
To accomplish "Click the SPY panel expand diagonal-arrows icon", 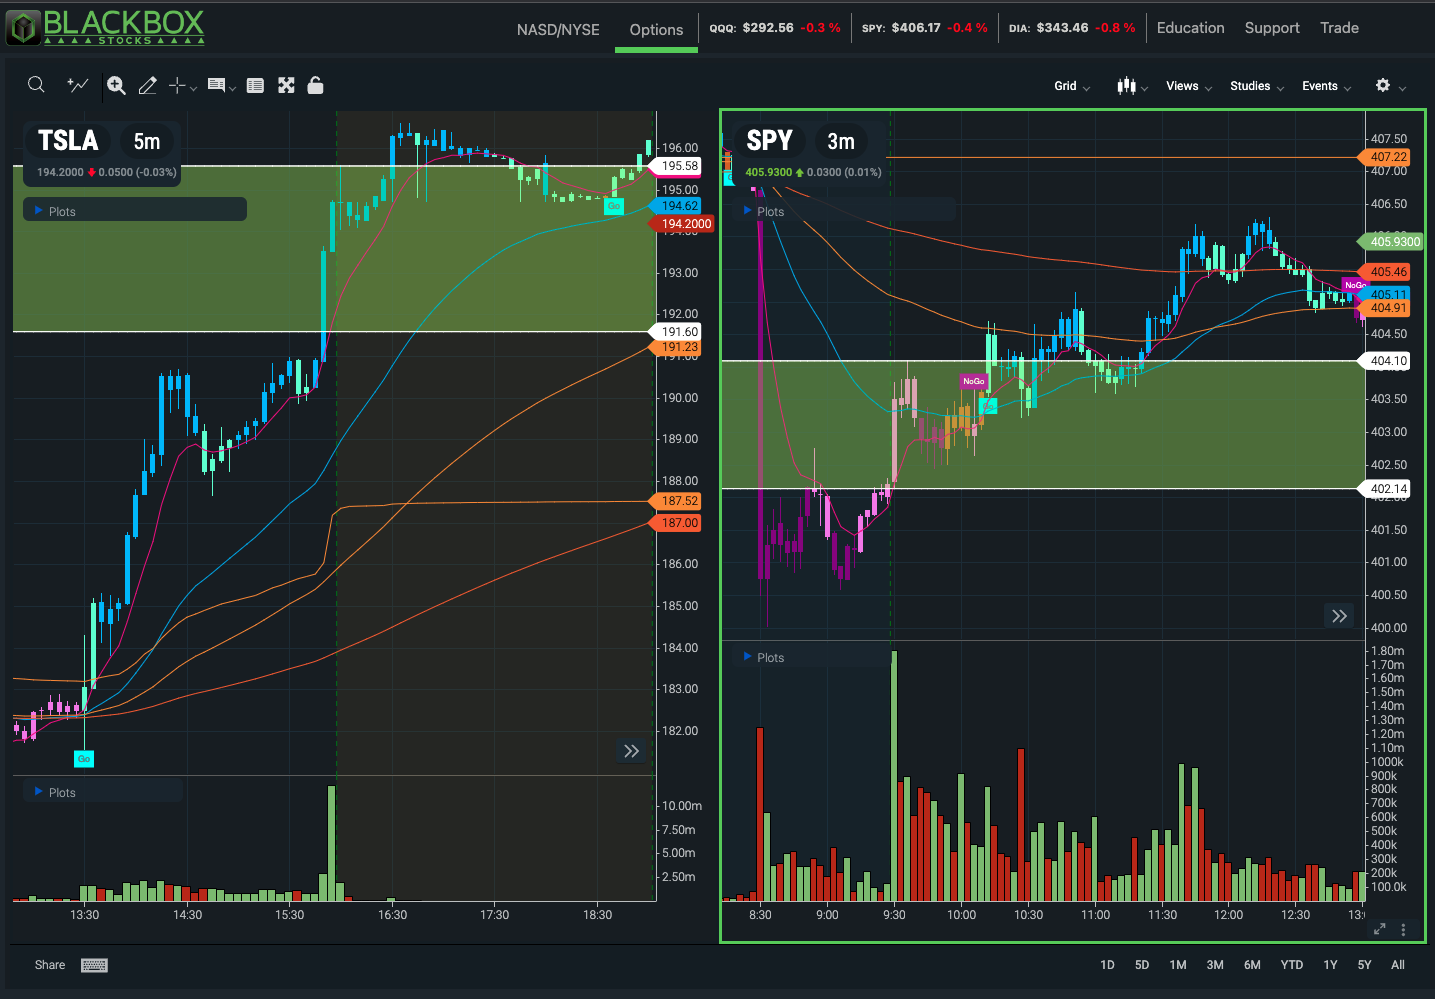I will coord(1380,929).
